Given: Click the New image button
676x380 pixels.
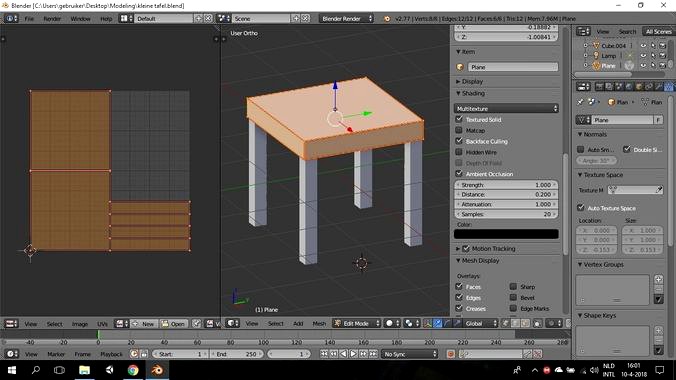Looking at the screenshot, I should [143, 323].
